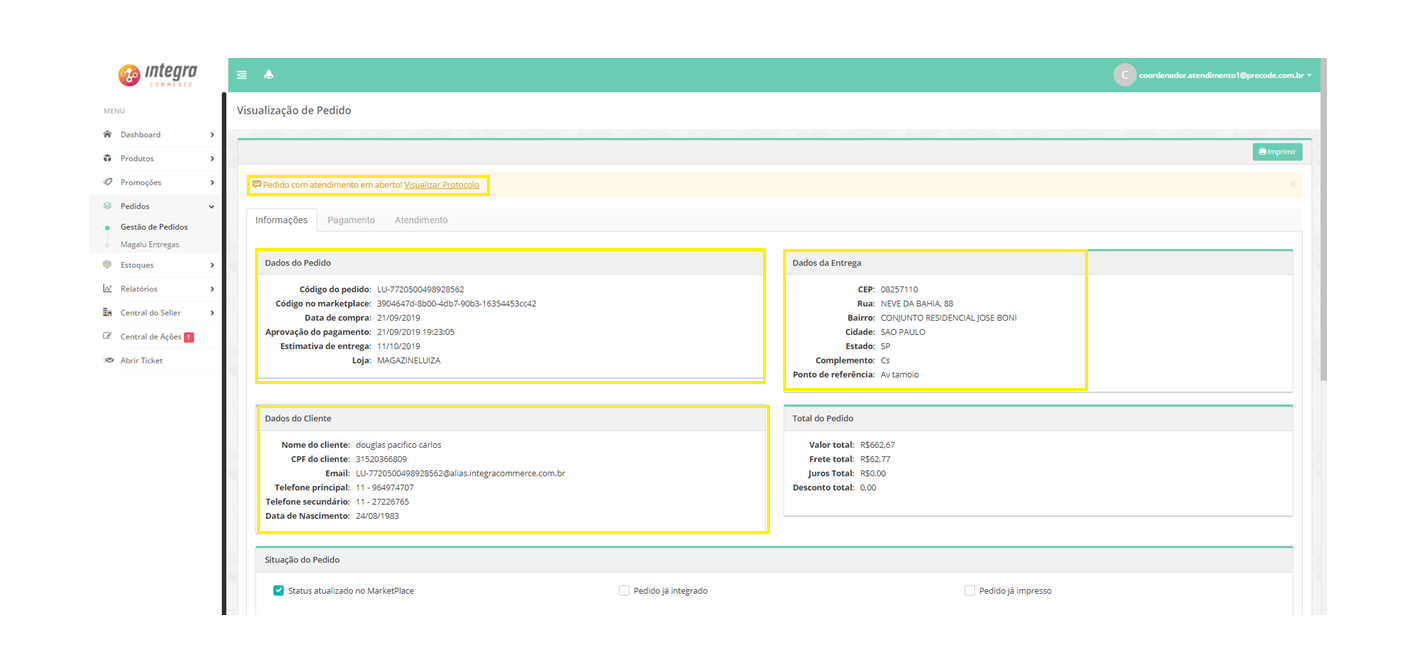Follow the Visualizar Protocolo link

coord(442,185)
